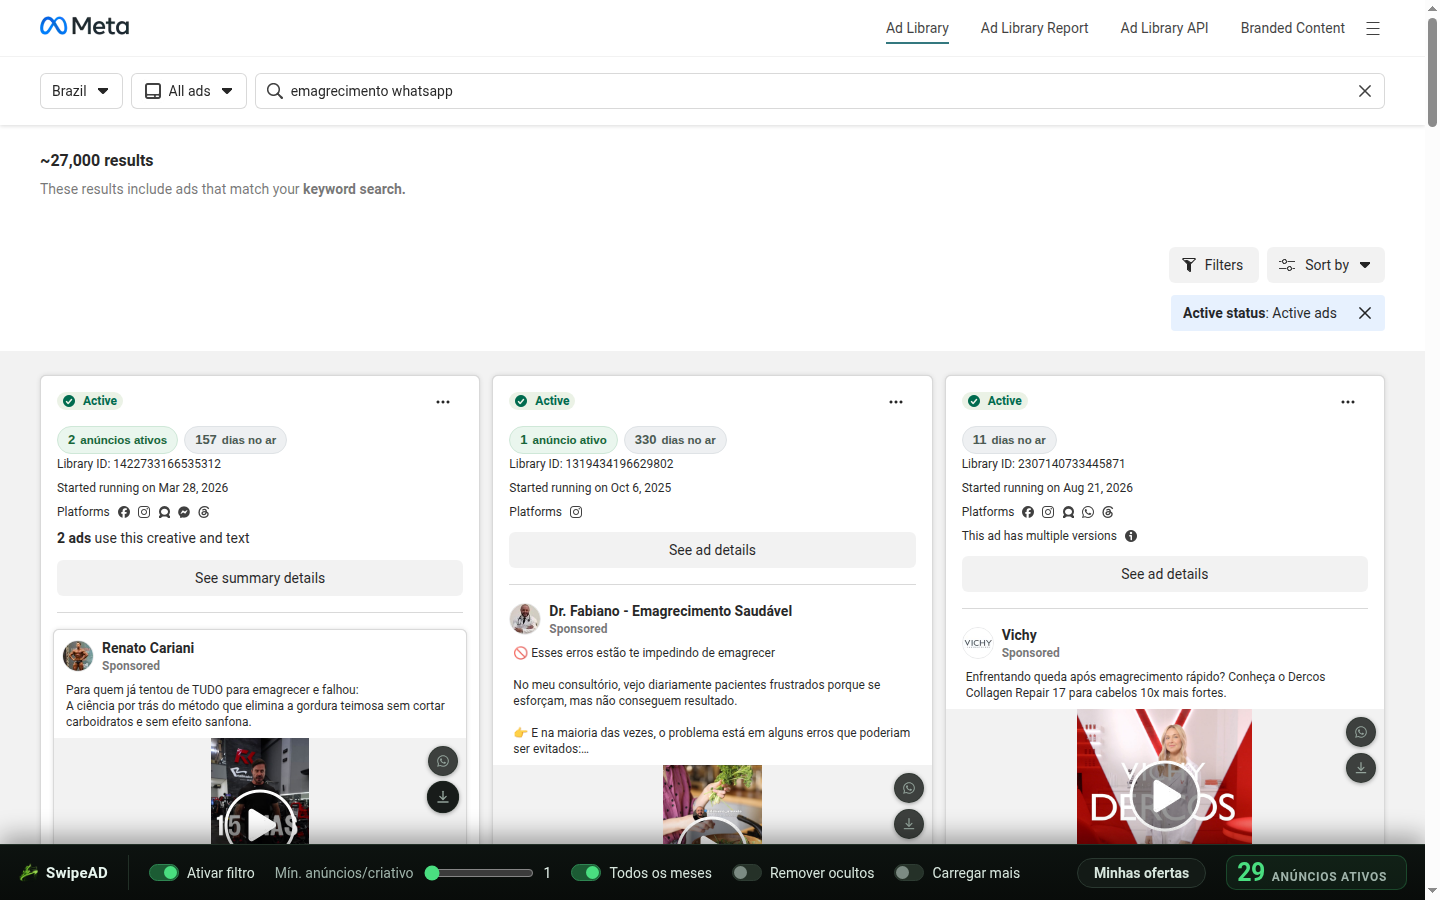Image resolution: width=1440 pixels, height=900 pixels.
Task: Click Instagram platform icon on Renato Cariani ad
Action: point(144,512)
